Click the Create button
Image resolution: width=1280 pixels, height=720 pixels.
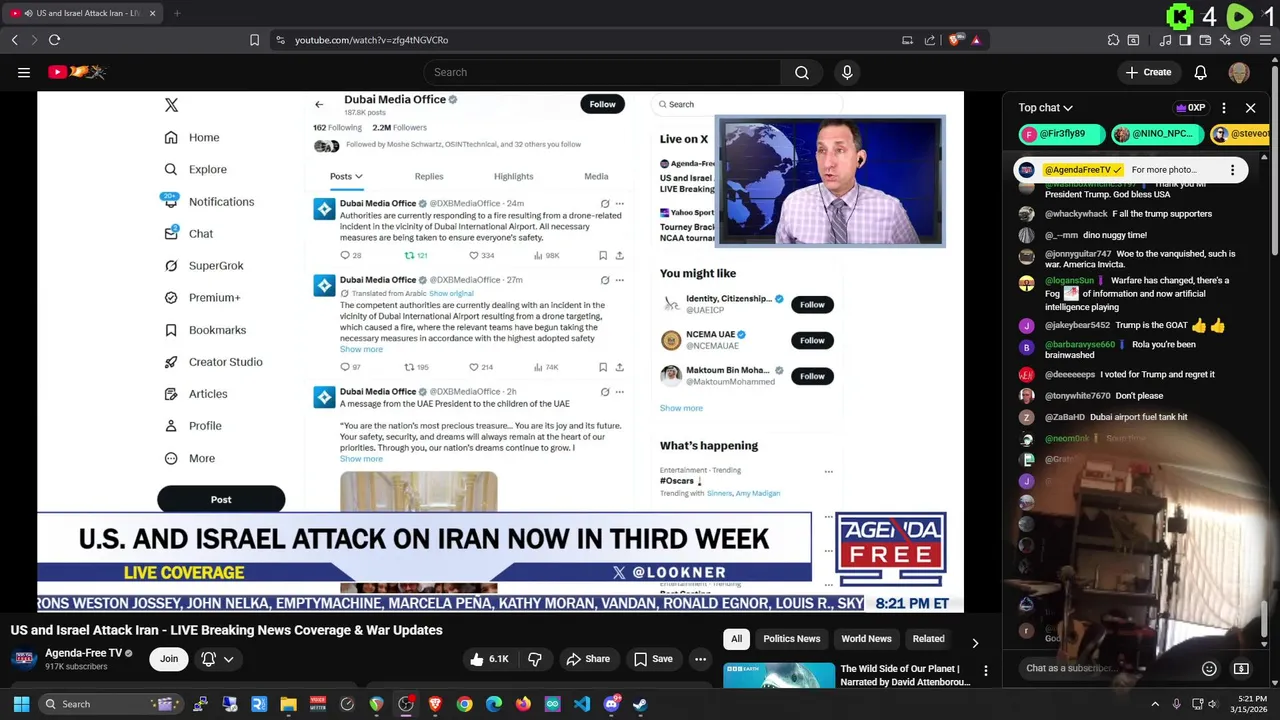pos(1148,72)
